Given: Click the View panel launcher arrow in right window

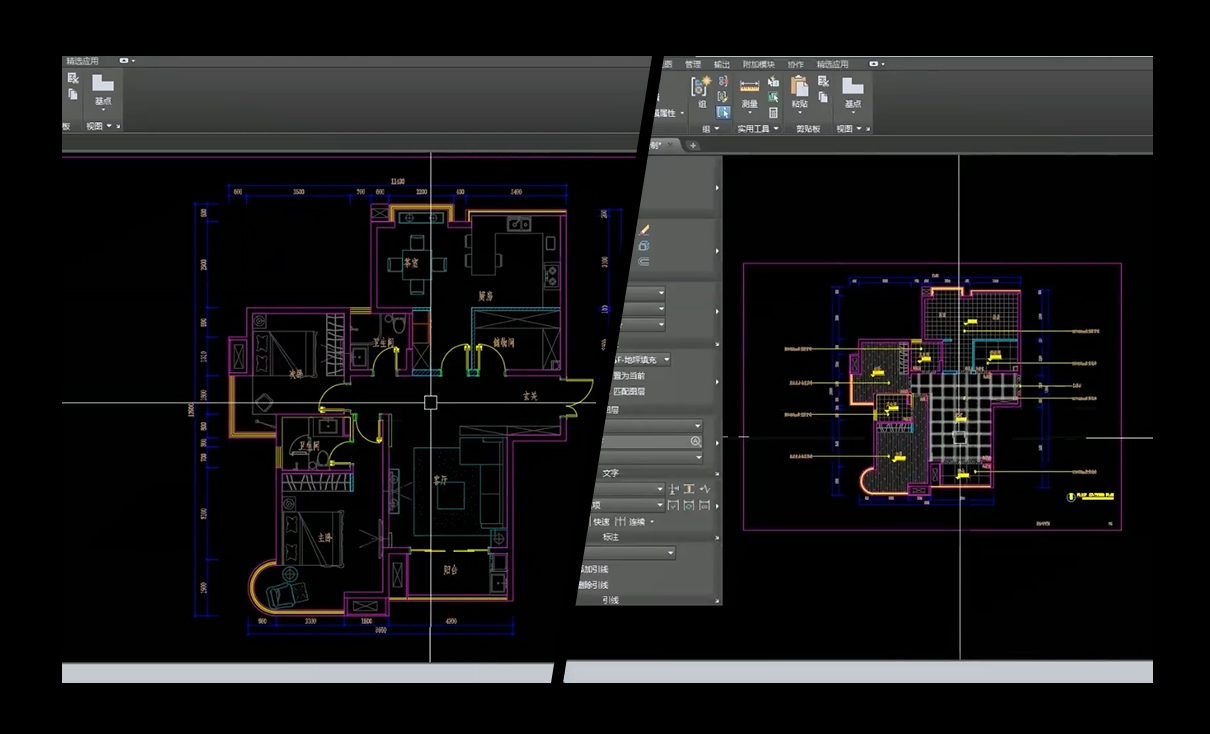Looking at the screenshot, I should 868,129.
